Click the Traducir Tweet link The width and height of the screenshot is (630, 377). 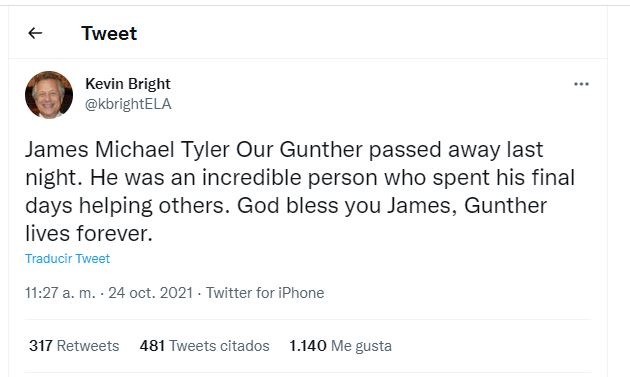[x=68, y=258]
